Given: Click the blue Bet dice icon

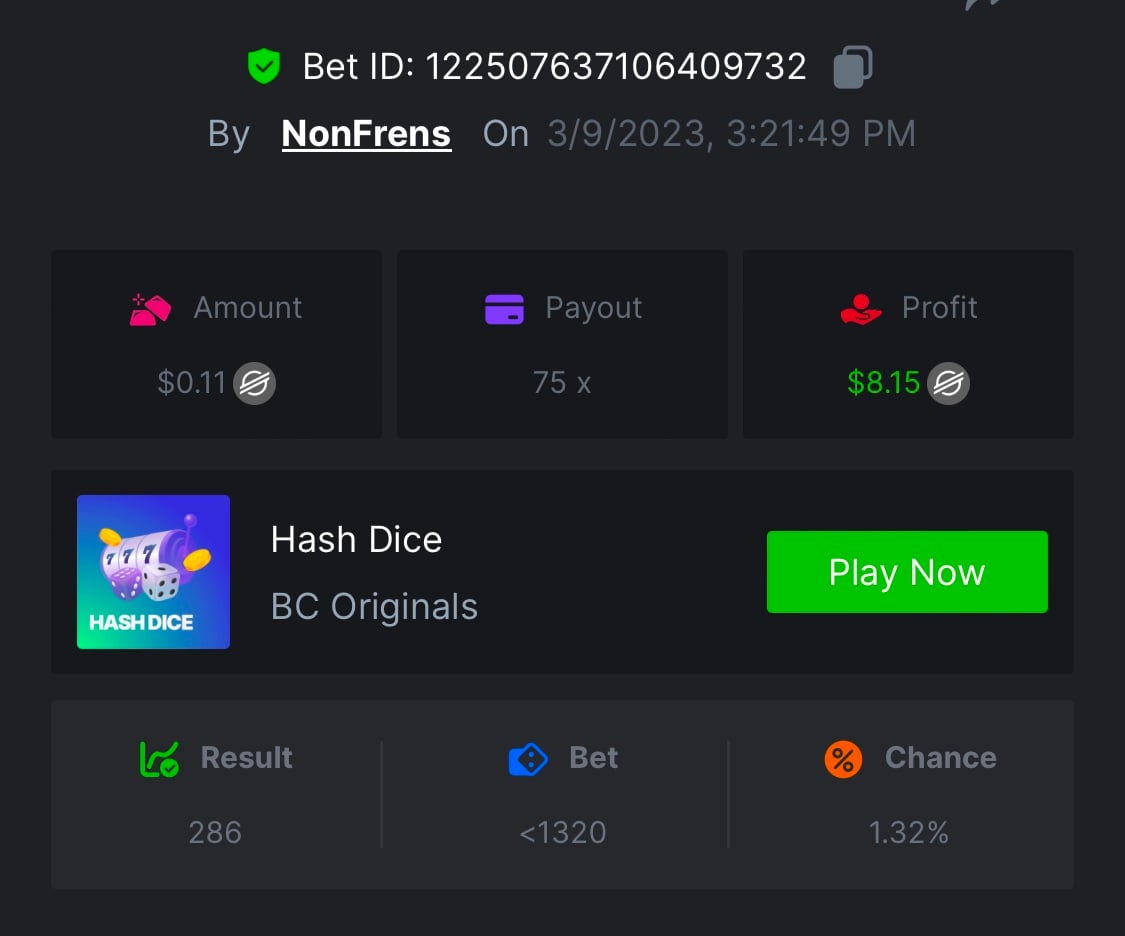Looking at the screenshot, I should (x=528, y=759).
